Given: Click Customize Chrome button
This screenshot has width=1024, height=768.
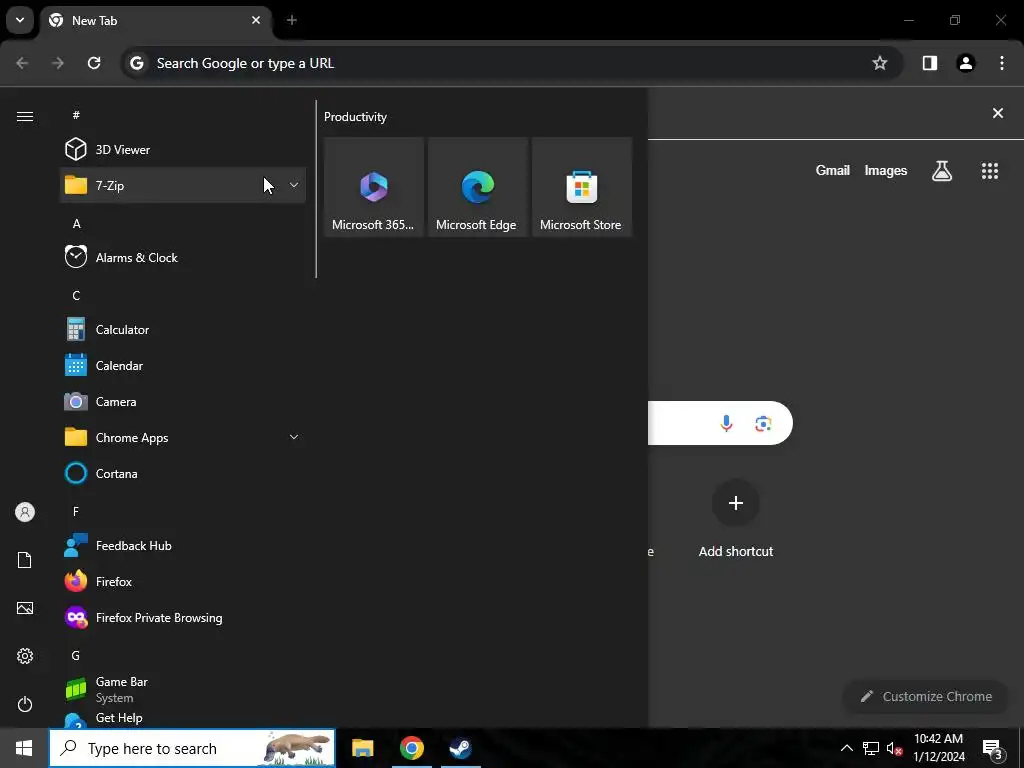Looking at the screenshot, I should [926, 696].
